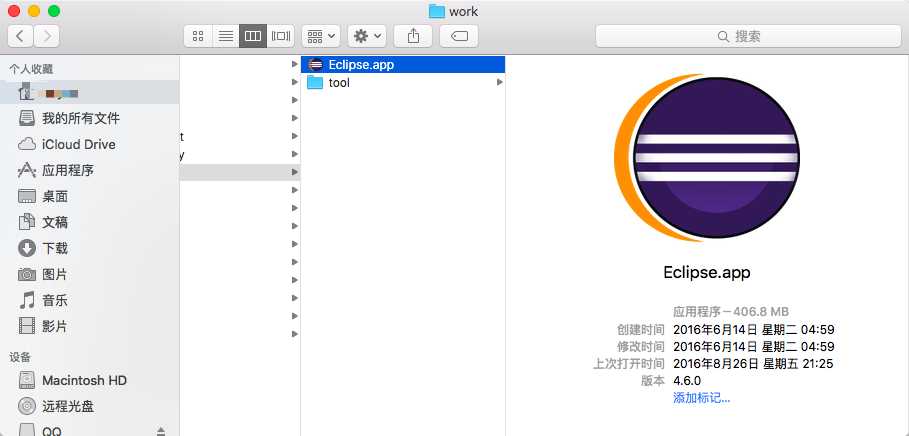Click the yellow minimize window button
The image size is (909, 436).
pyautogui.click(x=34, y=11)
